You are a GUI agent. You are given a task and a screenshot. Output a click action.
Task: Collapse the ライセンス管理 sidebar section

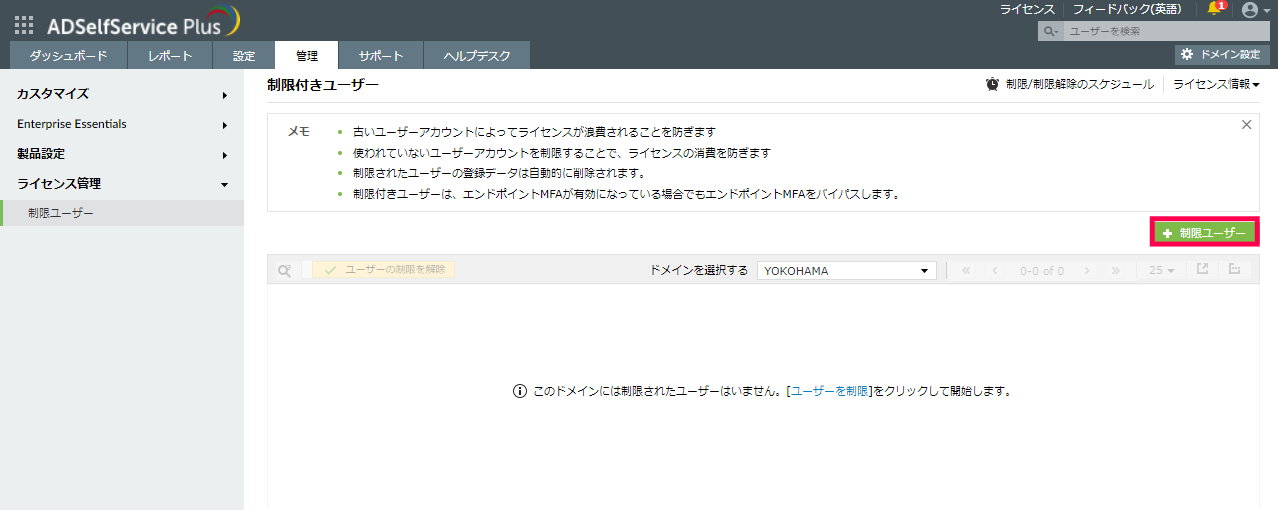(x=122, y=184)
